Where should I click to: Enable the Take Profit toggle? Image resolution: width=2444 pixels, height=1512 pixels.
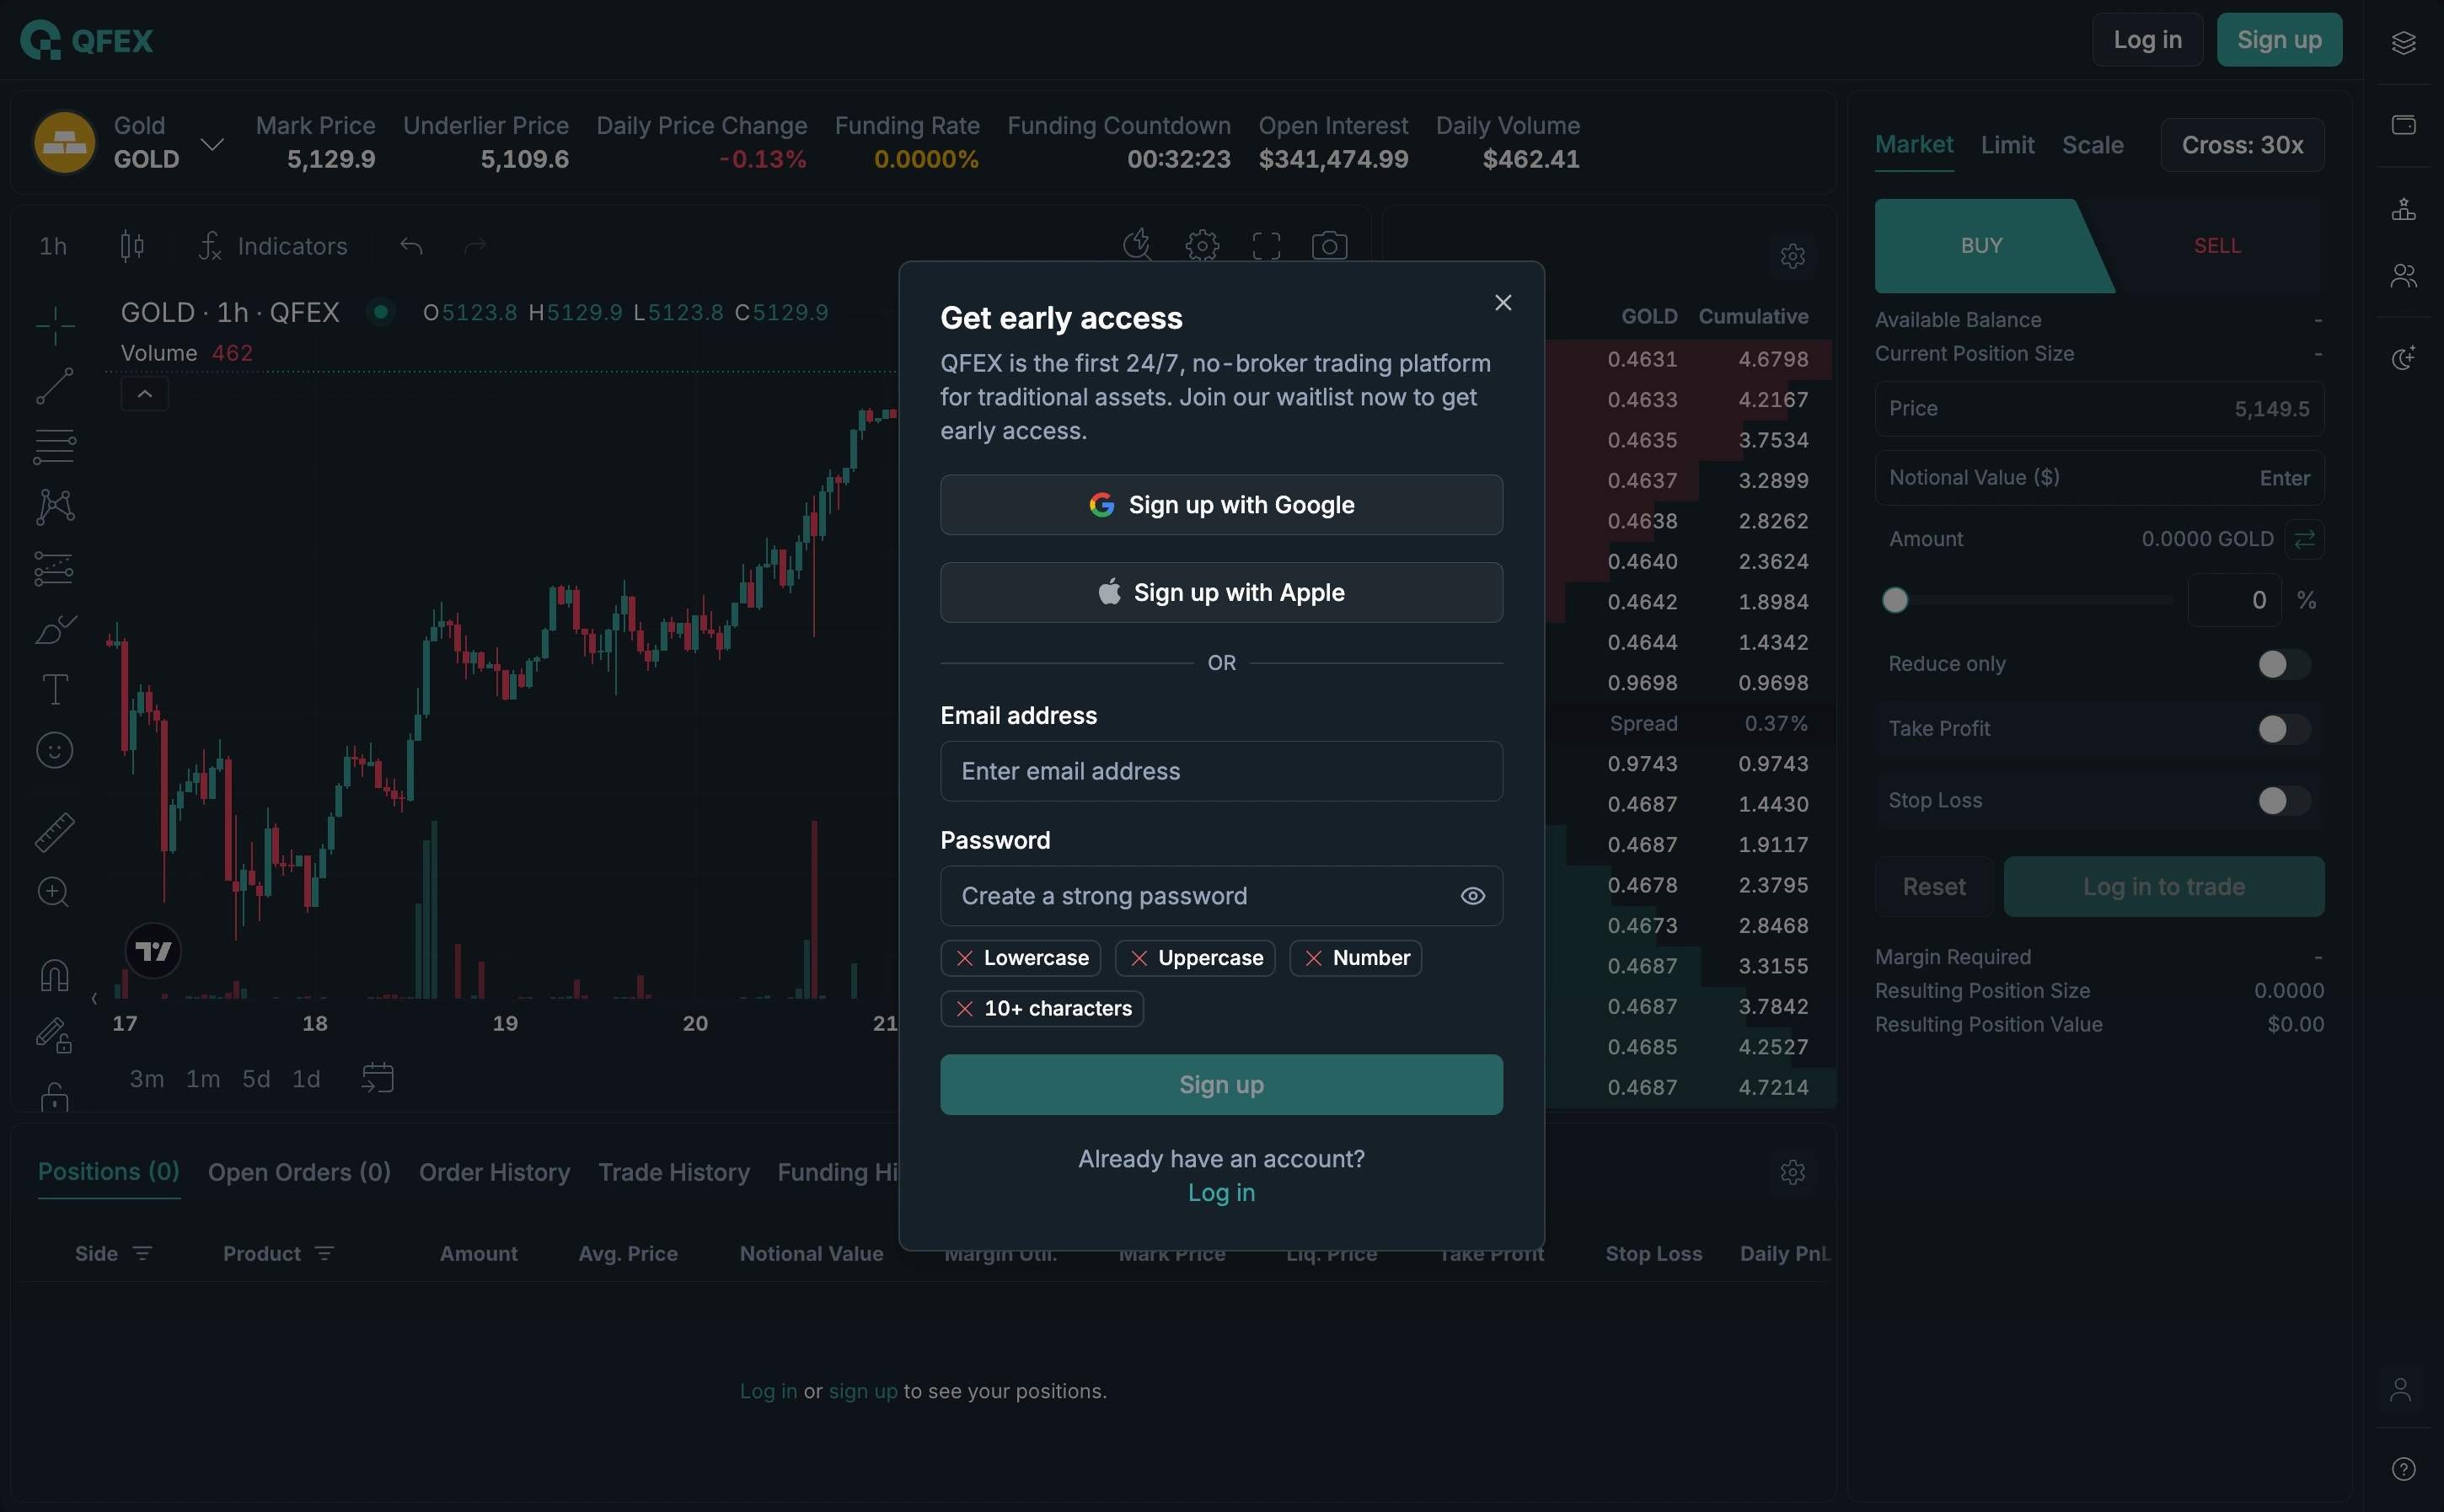pyautogui.click(x=2283, y=729)
